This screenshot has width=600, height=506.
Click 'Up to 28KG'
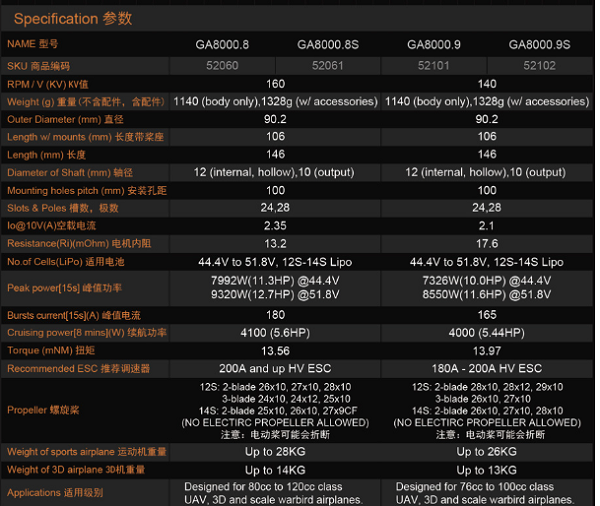(x=275, y=452)
